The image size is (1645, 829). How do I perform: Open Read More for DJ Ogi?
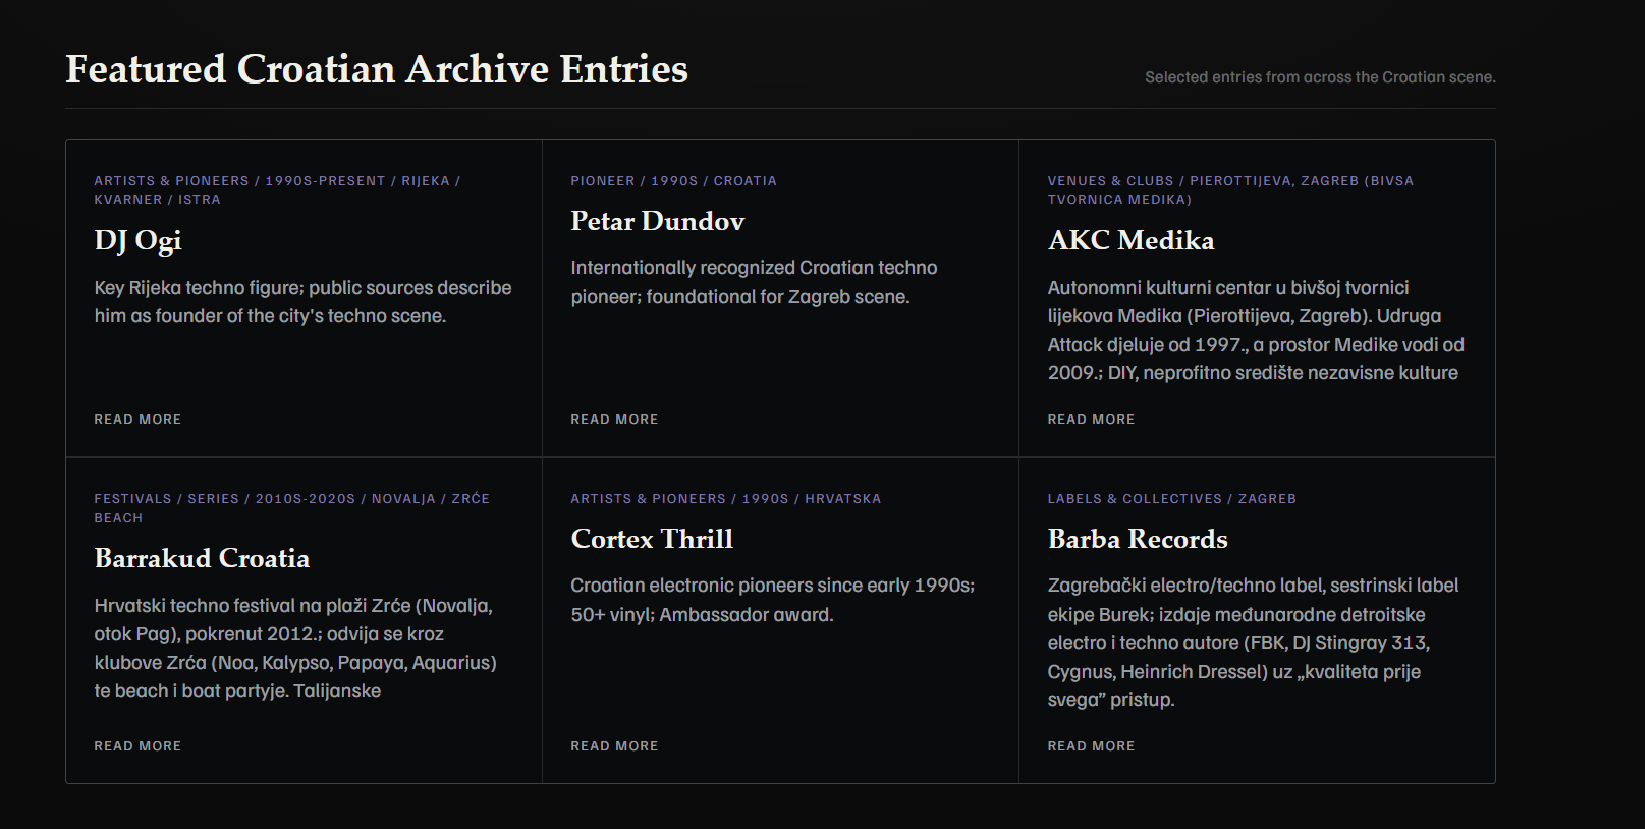138,419
